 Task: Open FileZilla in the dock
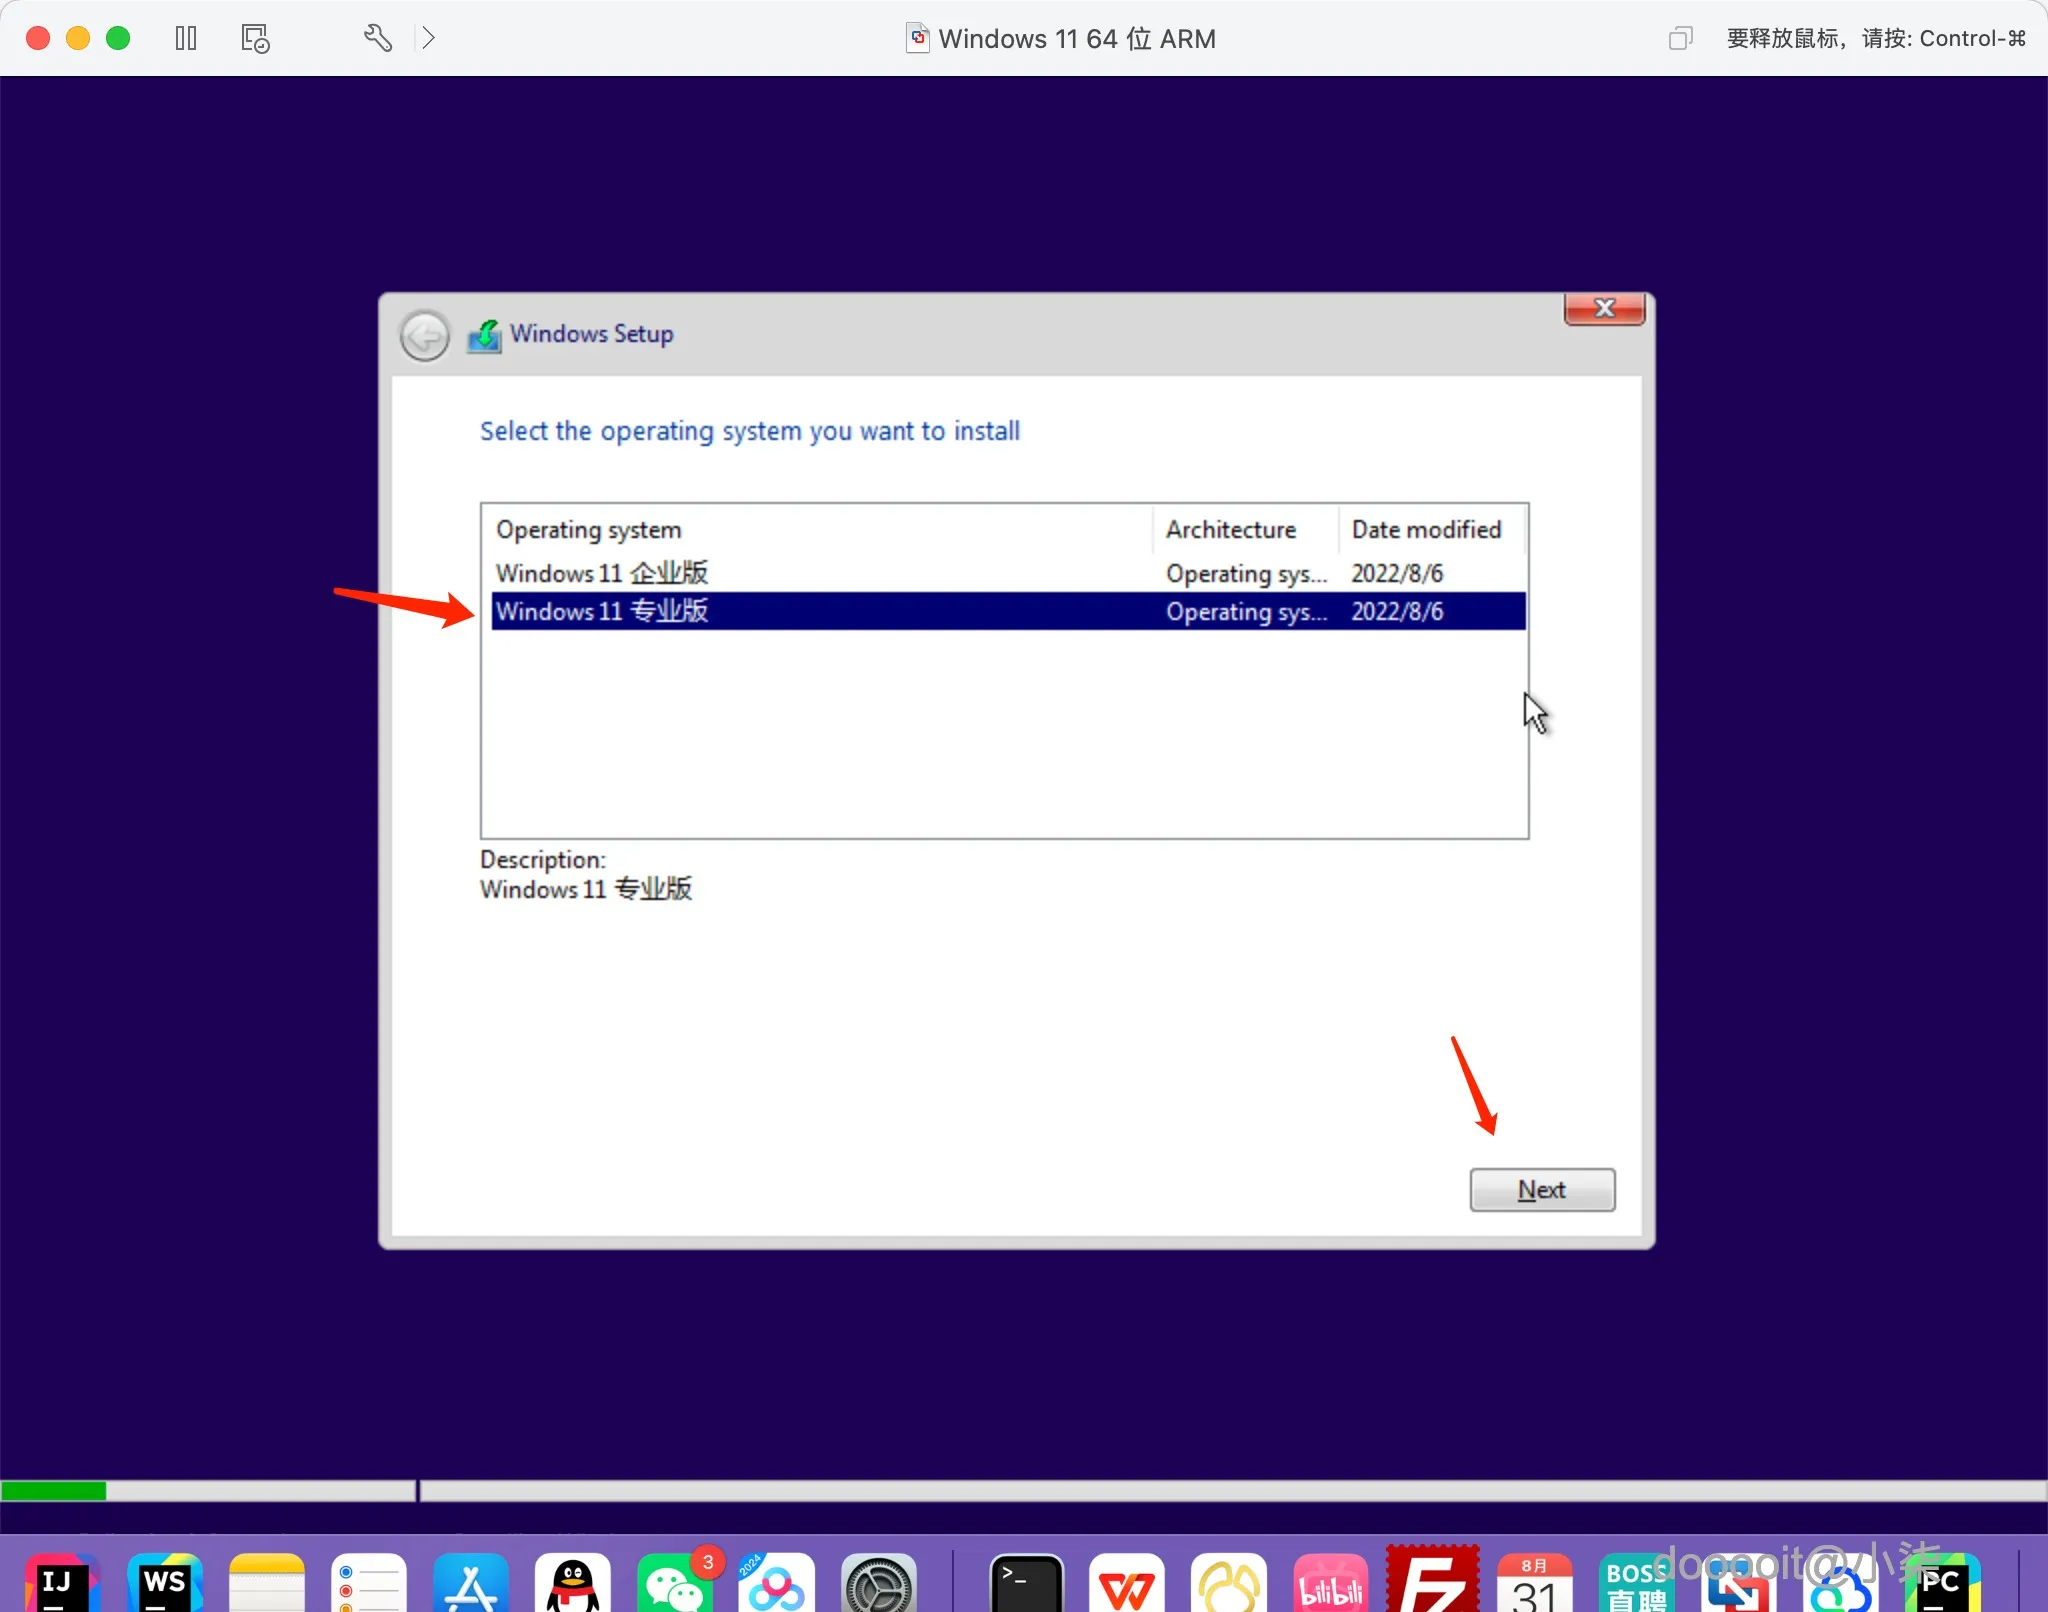(x=1432, y=1584)
